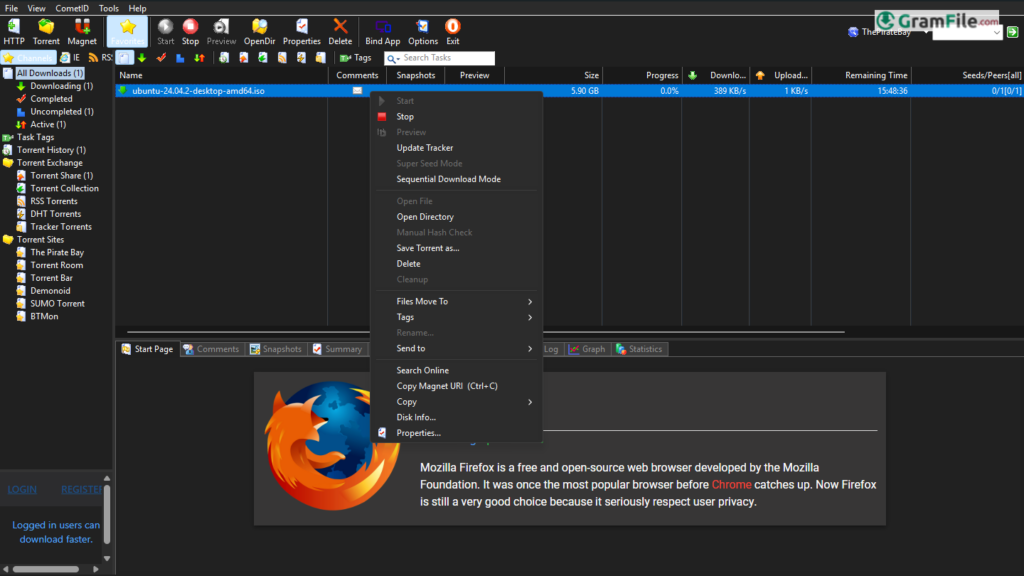Screen dimensions: 1024x576
Task: Open the Summary tab
Action: [337, 349]
